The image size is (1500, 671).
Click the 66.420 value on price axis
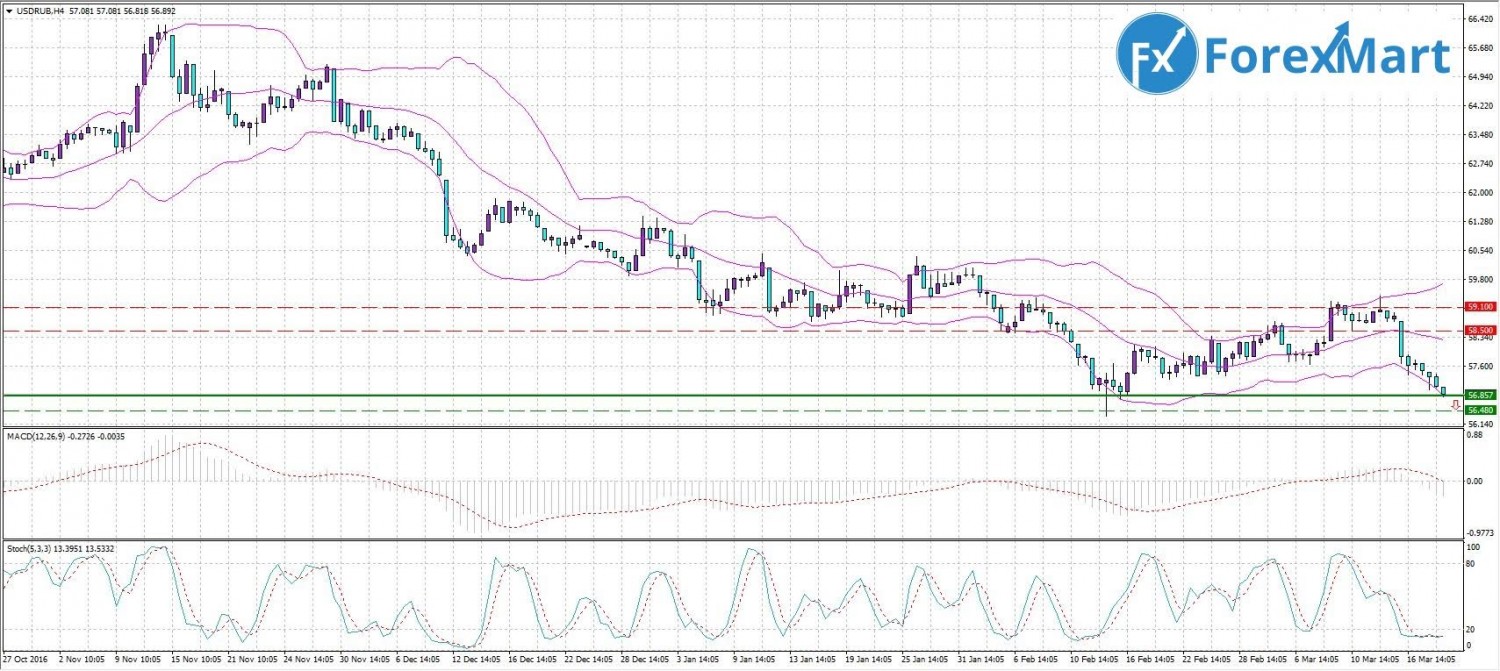[x=1479, y=19]
